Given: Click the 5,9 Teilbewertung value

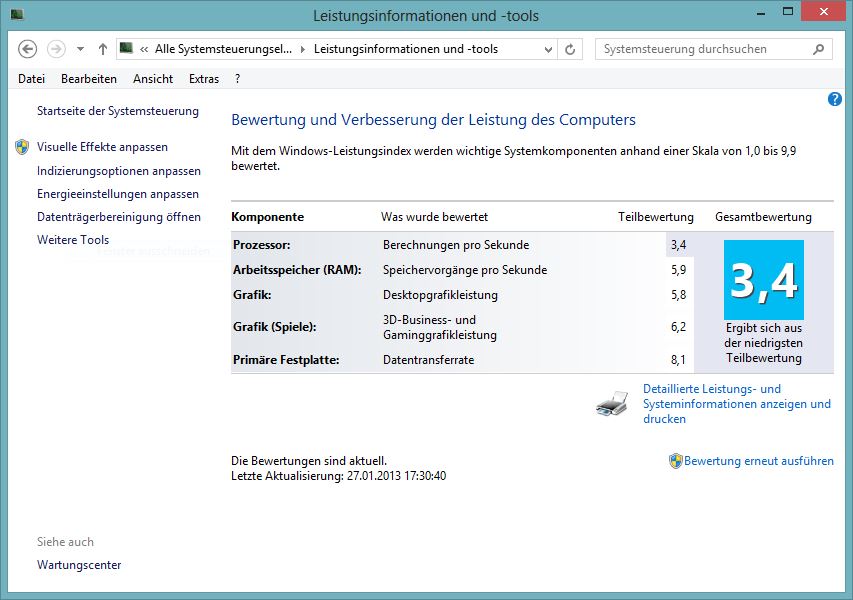Looking at the screenshot, I should 678,270.
